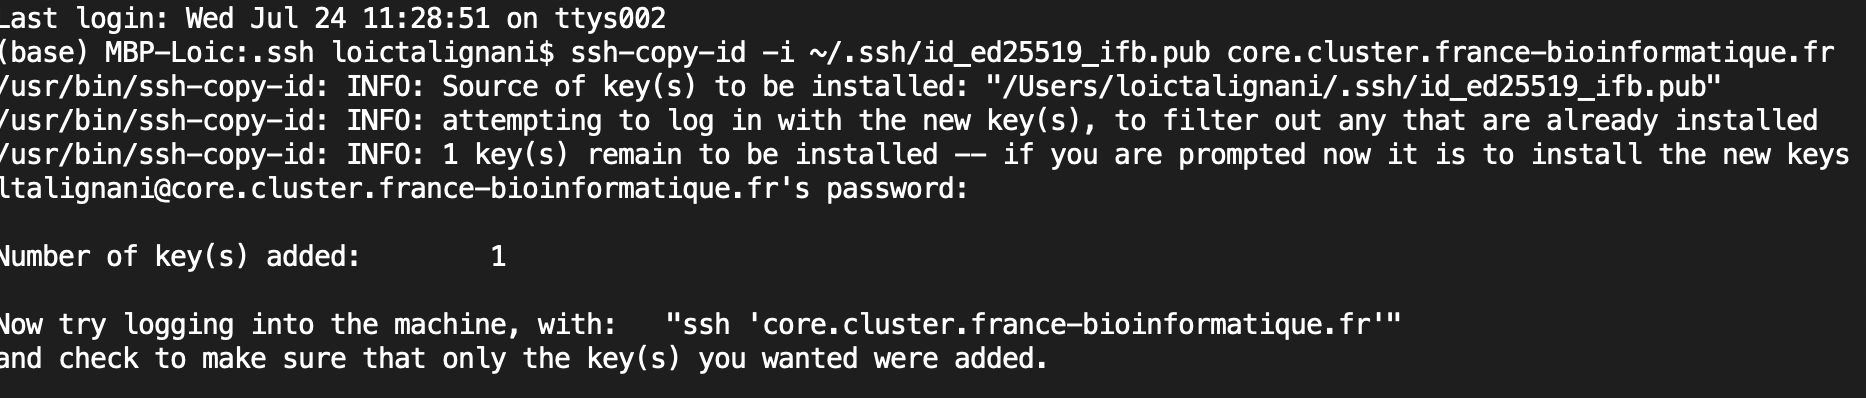Click the 'Last login' timestamp line
The height and width of the screenshot is (398, 1866).
point(333,18)
